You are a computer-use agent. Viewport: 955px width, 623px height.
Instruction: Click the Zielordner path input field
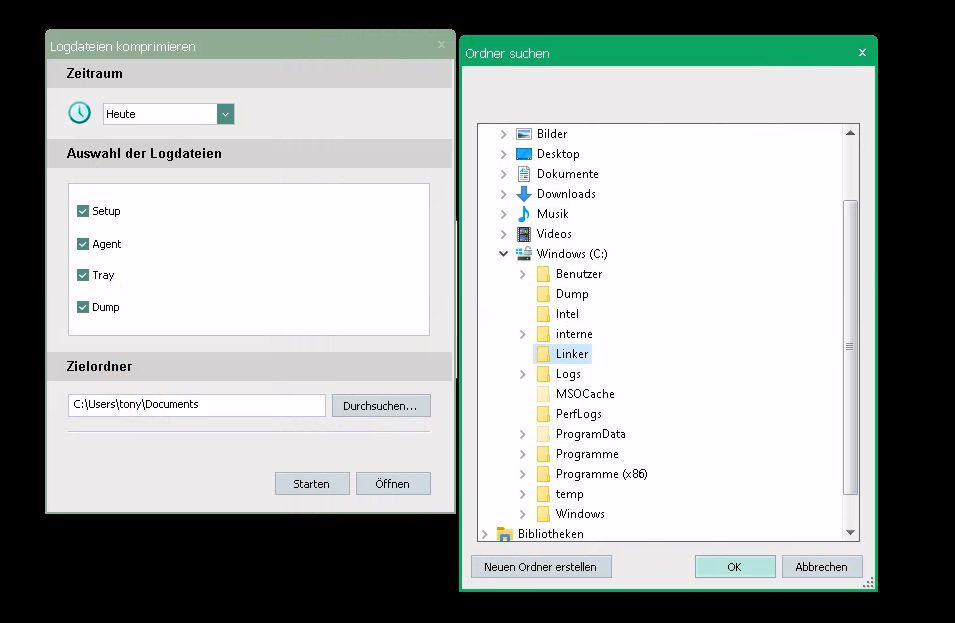(x=197, y=405)
